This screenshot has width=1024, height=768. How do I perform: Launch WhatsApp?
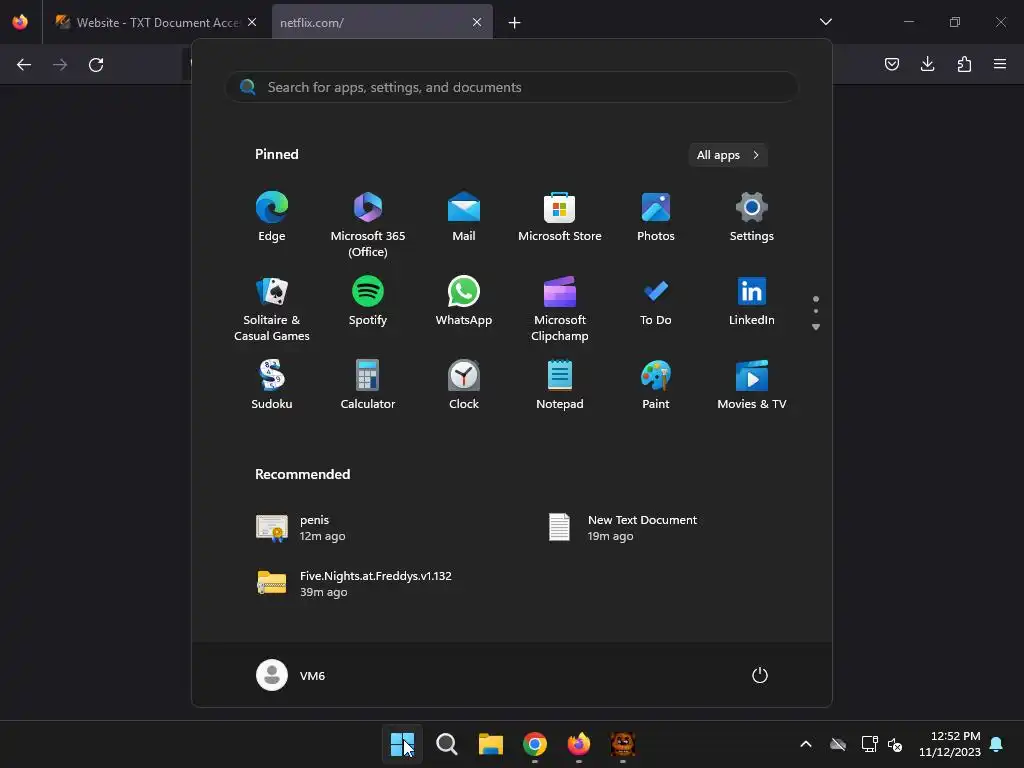(x=464, y=301)
